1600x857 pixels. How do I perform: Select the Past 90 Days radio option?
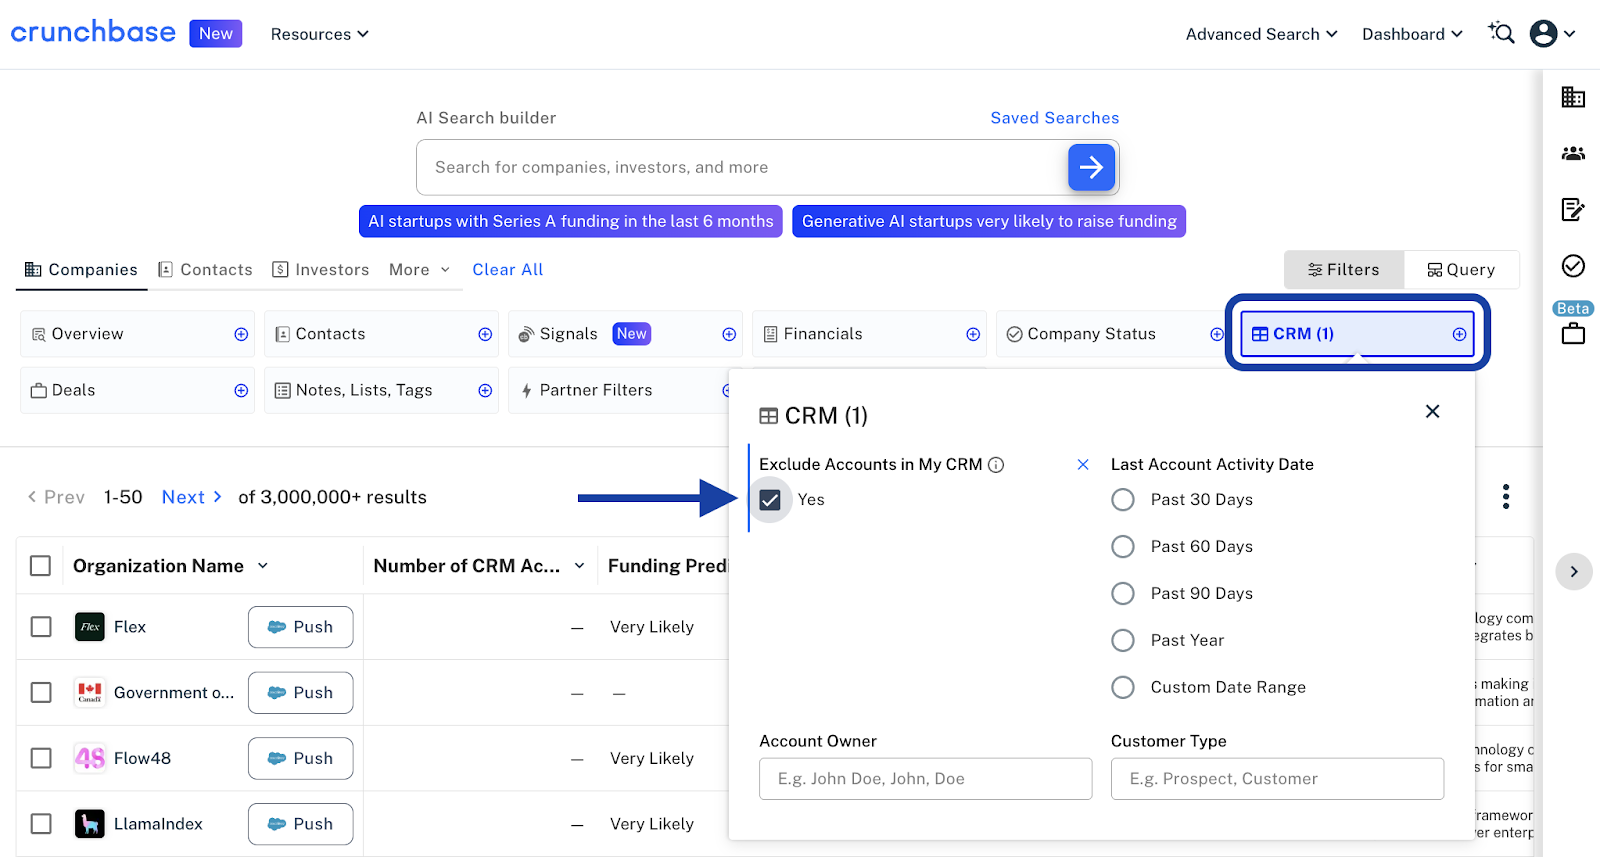click(x=1123, y=593)
